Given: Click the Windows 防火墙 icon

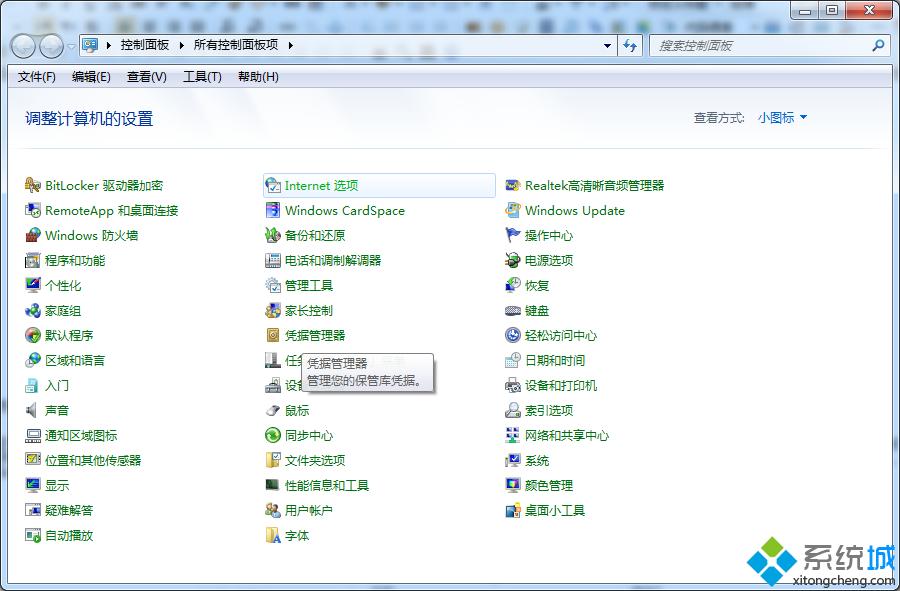Looking at the screenshot, I should pos(33,235).
